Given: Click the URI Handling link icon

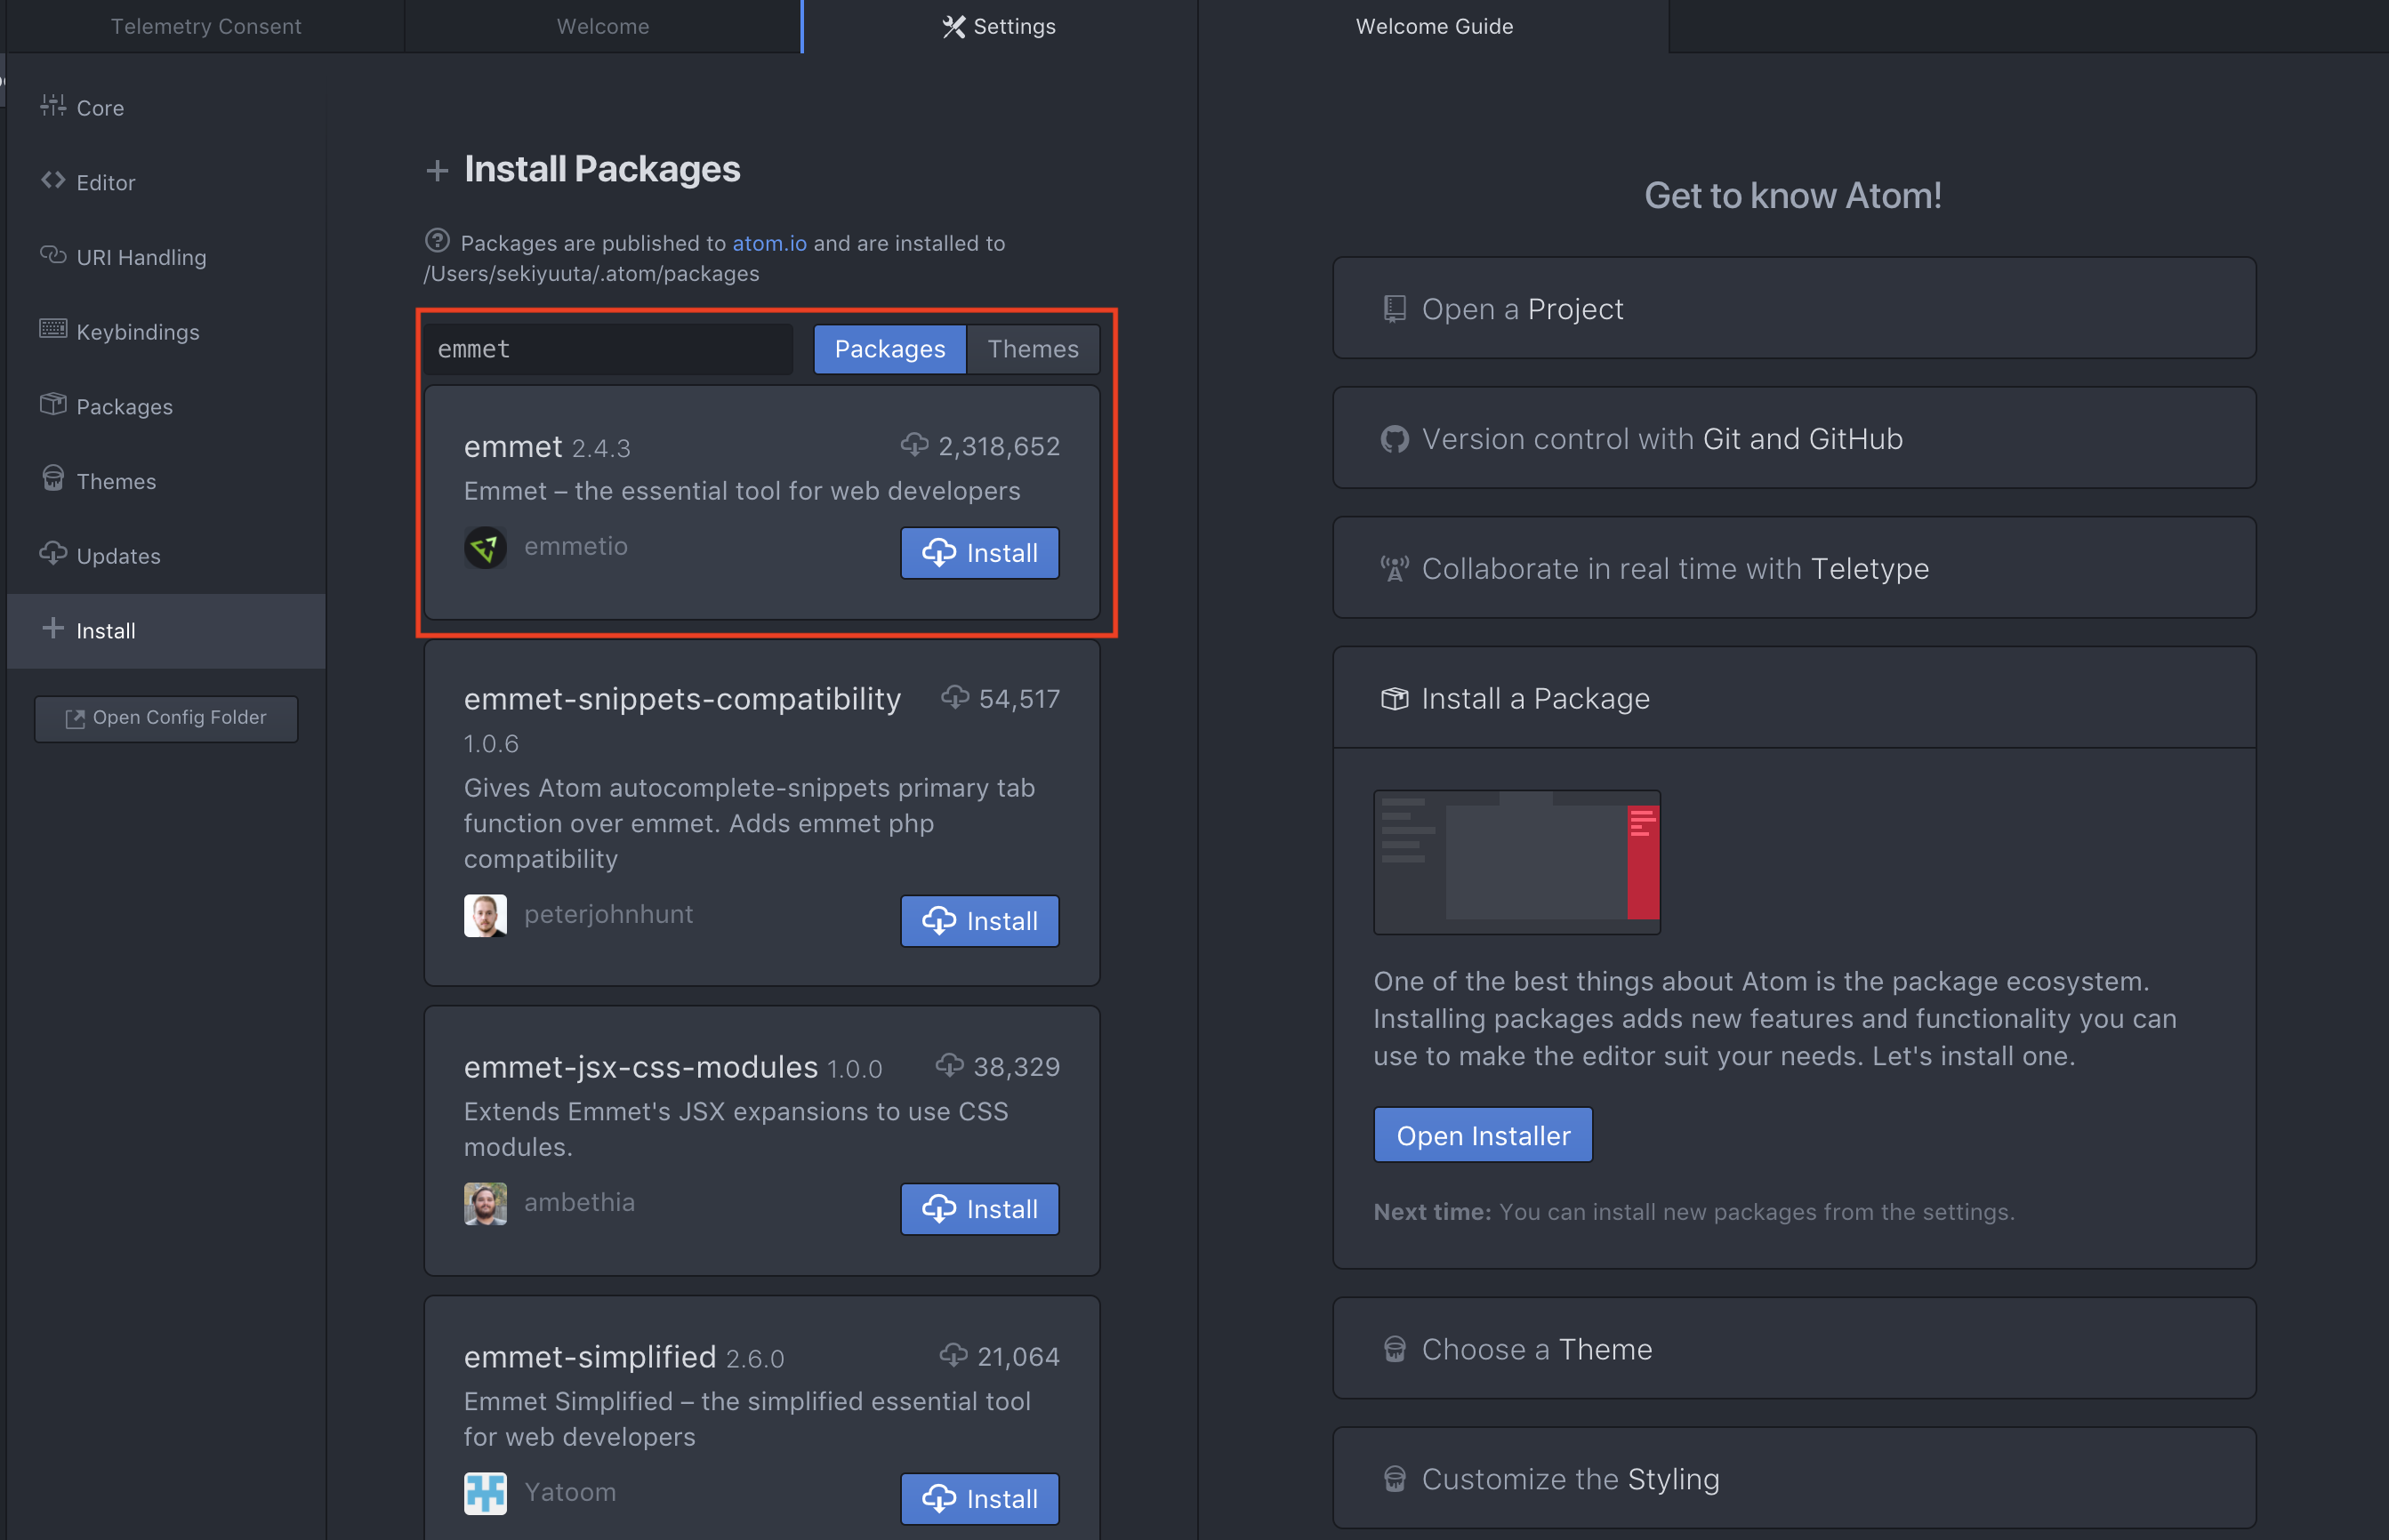Looking at the screenshot, I should pos(53,255).
